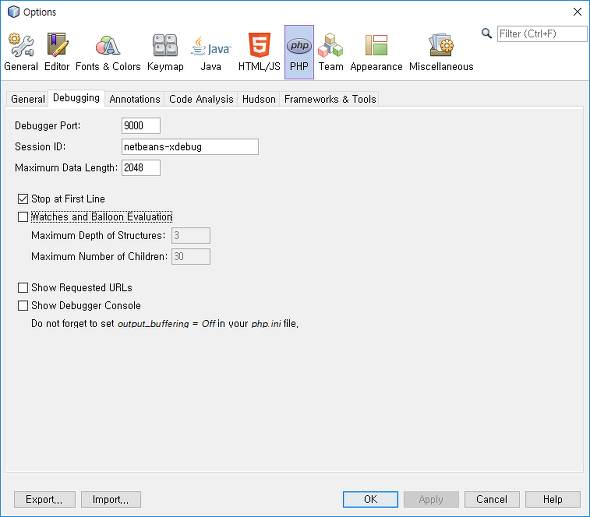590x517 pixels.
Task: Enable Show Debugger Console checkbox
Action: [x=23, y=306]
